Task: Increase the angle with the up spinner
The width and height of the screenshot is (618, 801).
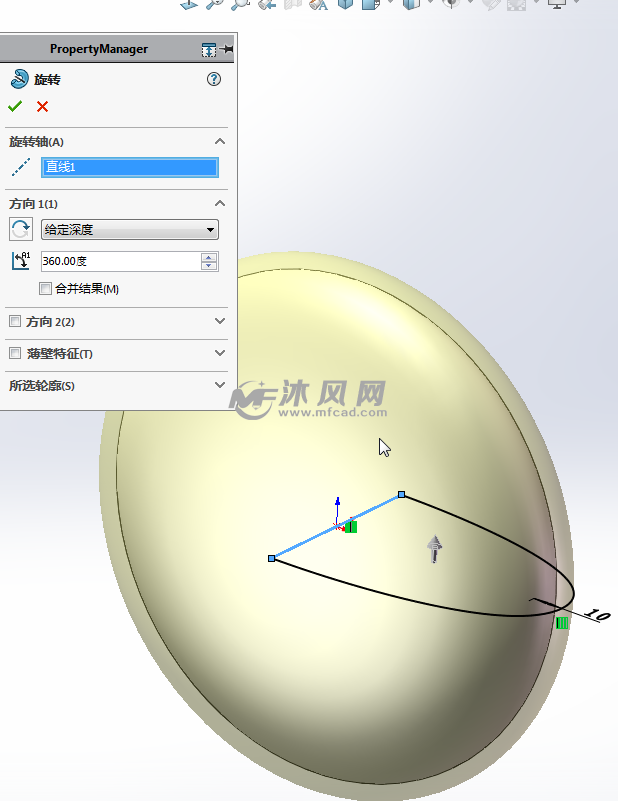Action: pos(209,257)
